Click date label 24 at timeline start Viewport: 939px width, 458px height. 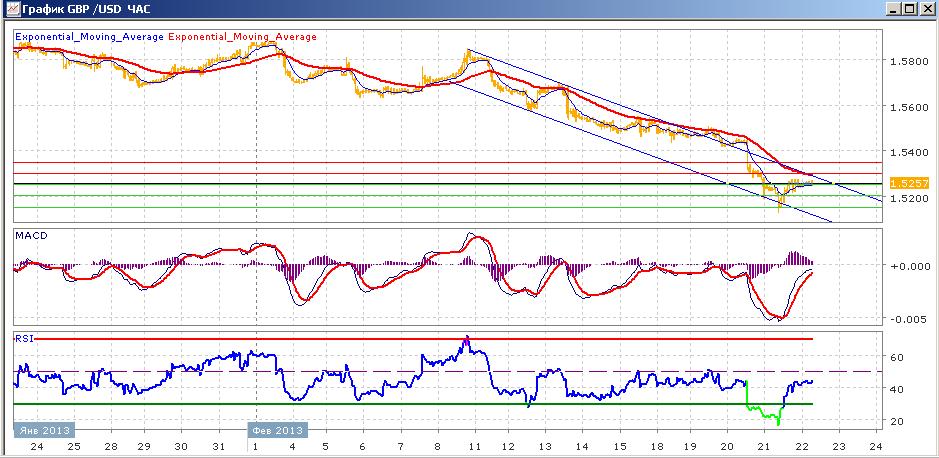37,446
